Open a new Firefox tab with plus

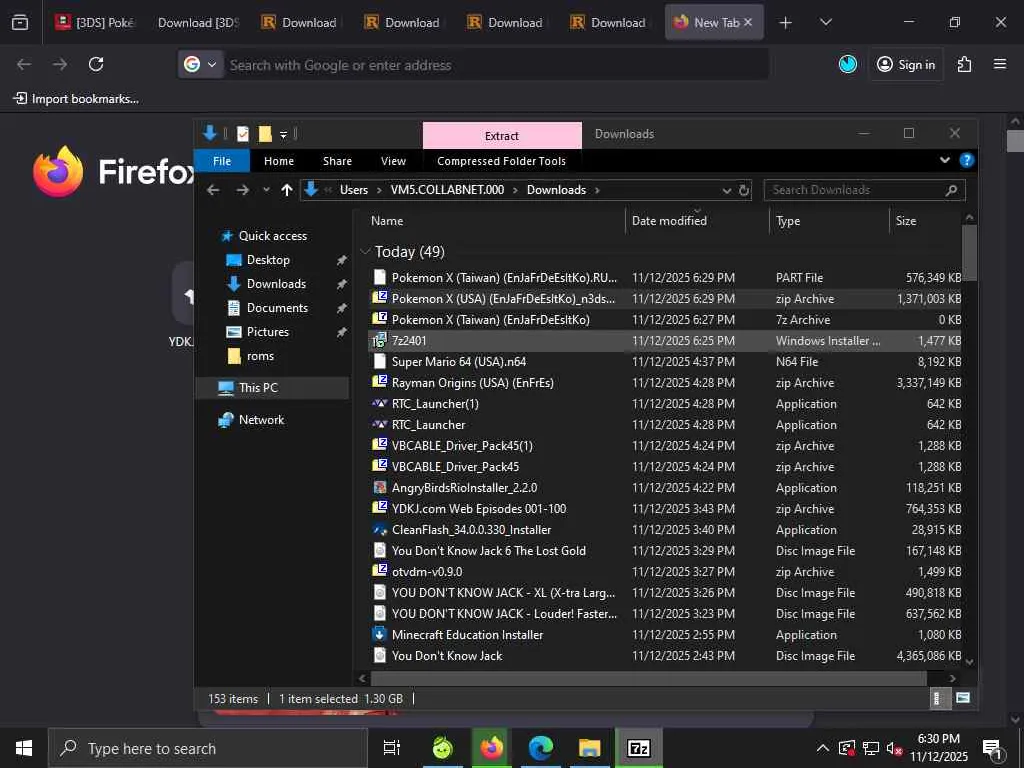(786, 23)
